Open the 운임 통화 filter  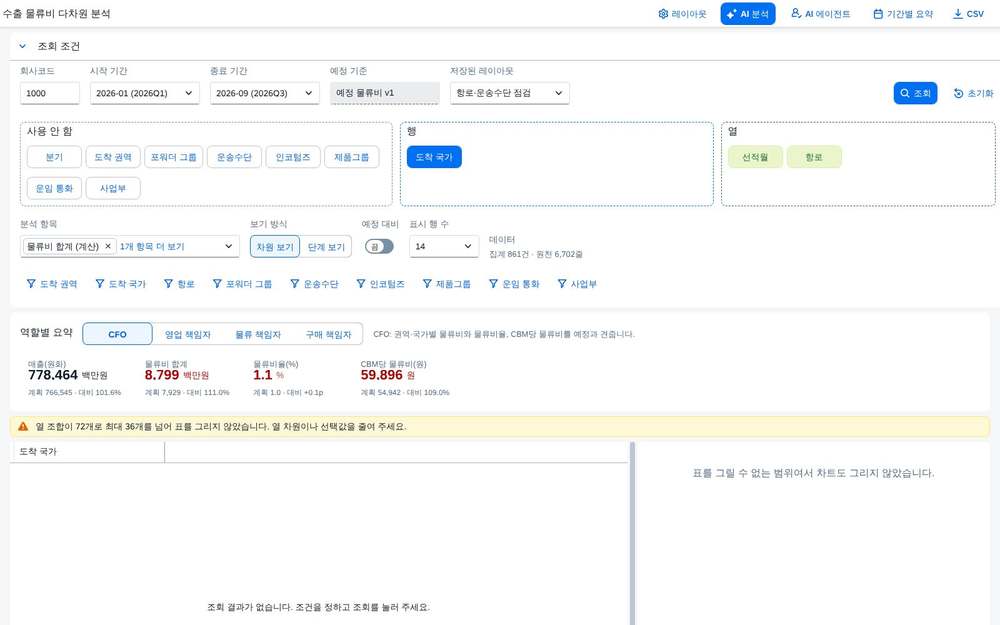coord(514,284)
